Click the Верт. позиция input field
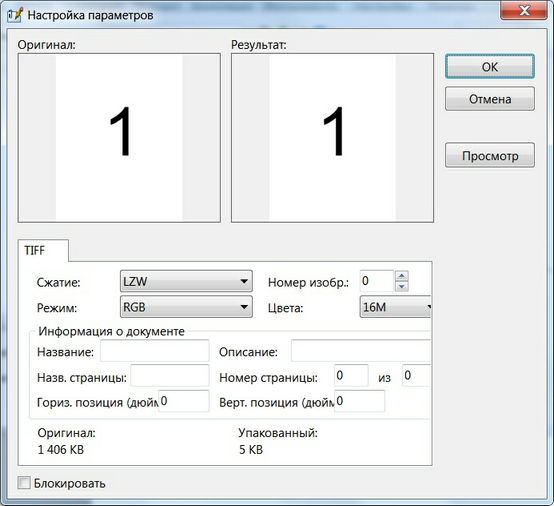554x506 pixels. (360, 401)
